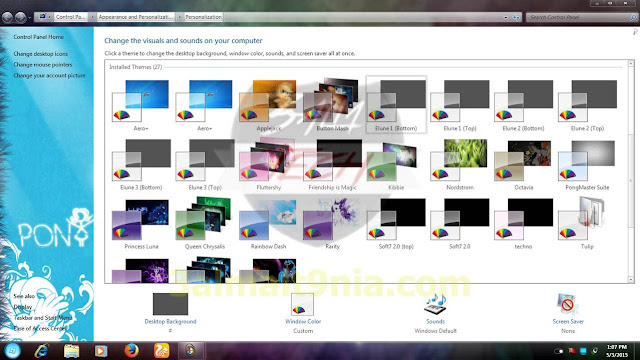640x360 pixels.
Task: Expand dropdown arrow after Appearance and Personalization
Action: click(x=180, y=17)
